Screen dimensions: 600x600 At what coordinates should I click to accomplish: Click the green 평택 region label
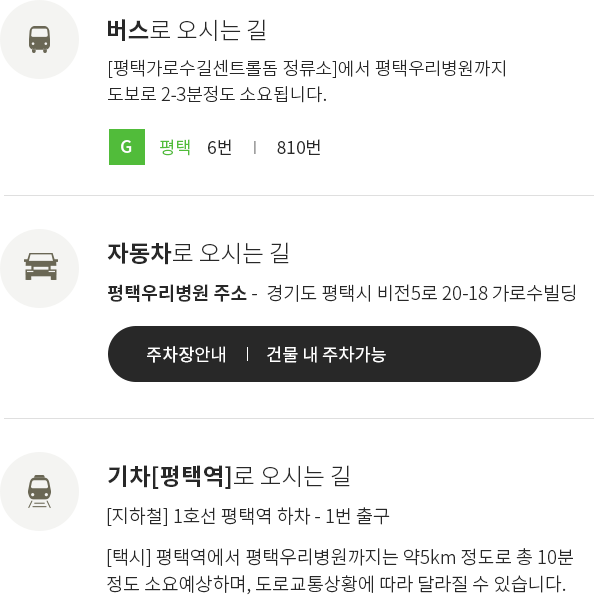[x=175, y=147]
